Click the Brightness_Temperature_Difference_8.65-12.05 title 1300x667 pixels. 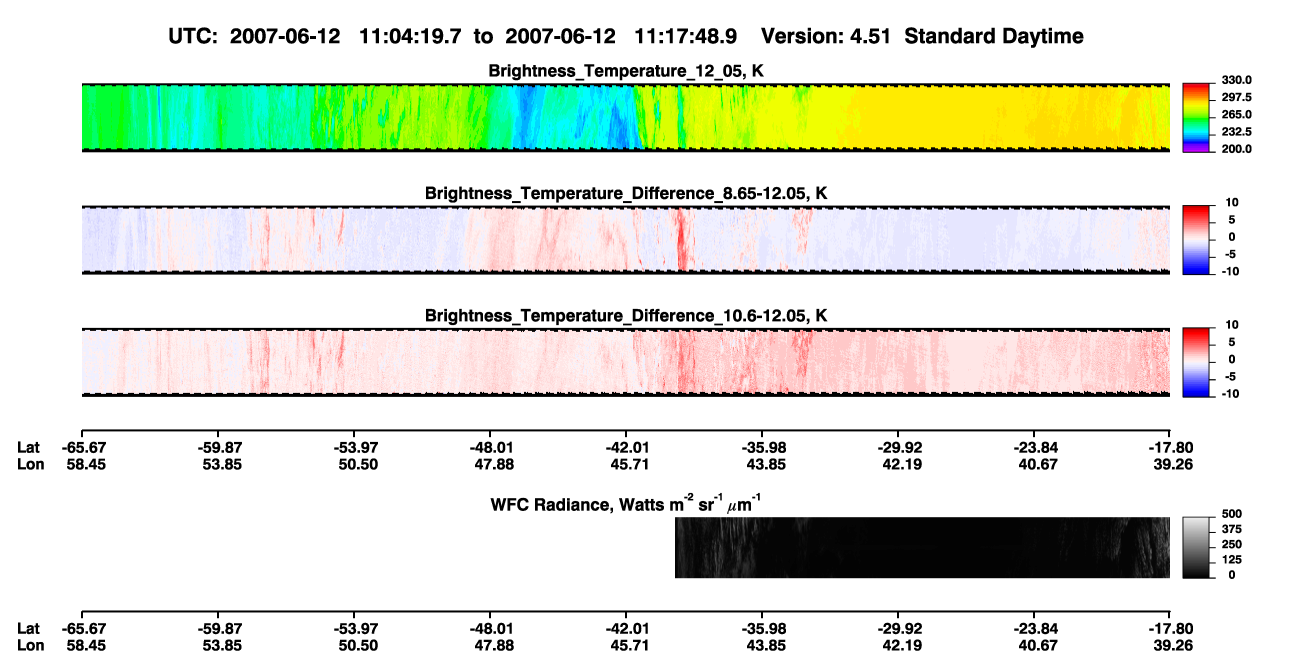[x=626, y=193]
